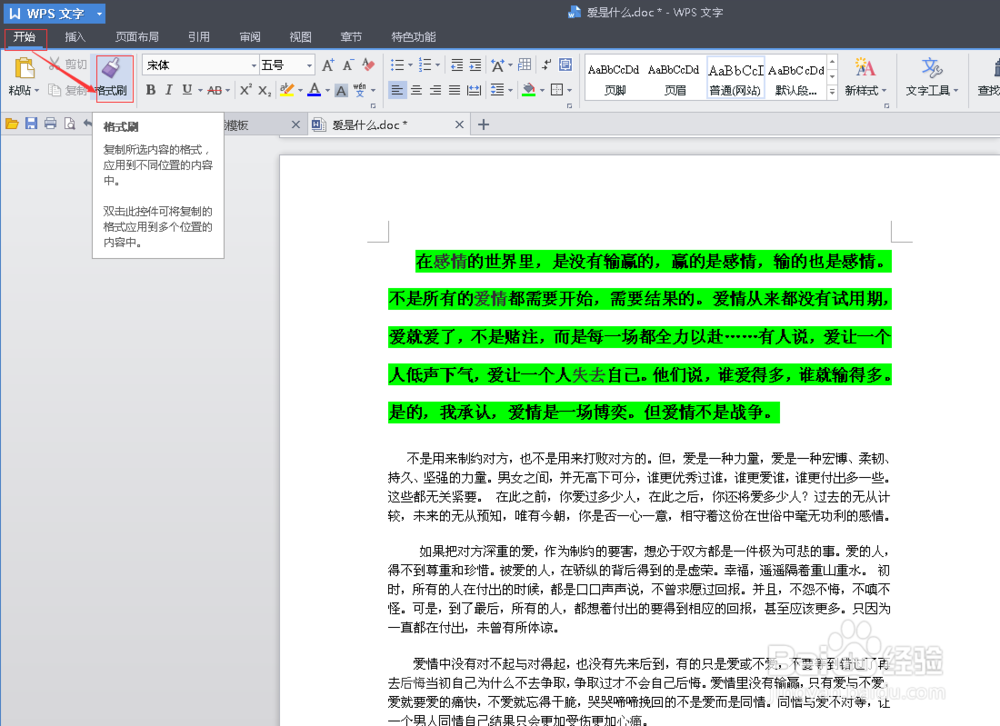Open the 页面布局 ribbon tab
Image resolution: width=1000 pixels, height=726 pixels.
click(137, 36)
